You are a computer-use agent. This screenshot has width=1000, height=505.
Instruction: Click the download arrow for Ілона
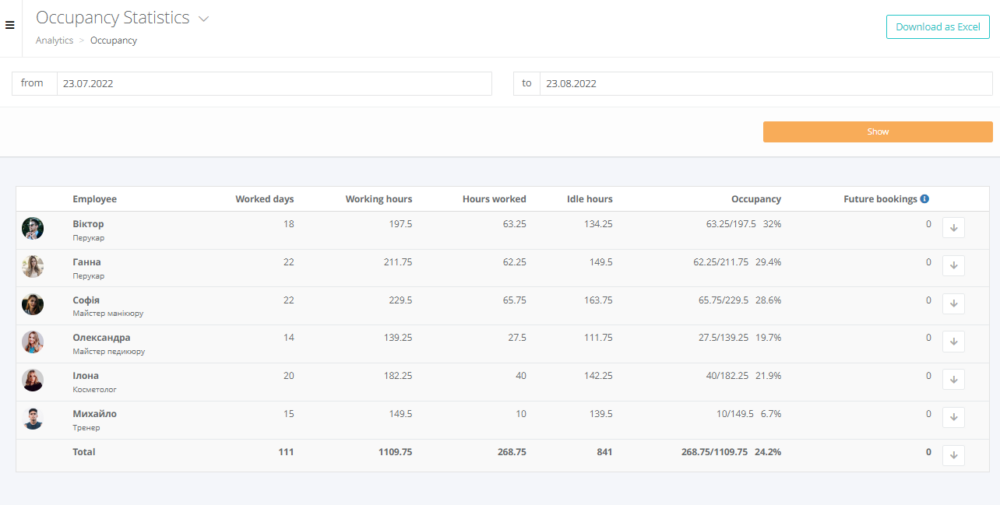(x=953, y=380)
